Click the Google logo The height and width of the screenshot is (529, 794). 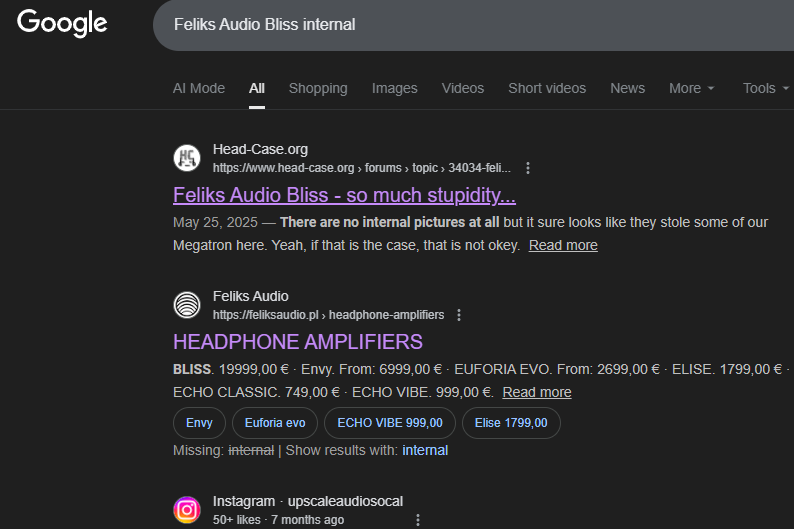point(62,23)
